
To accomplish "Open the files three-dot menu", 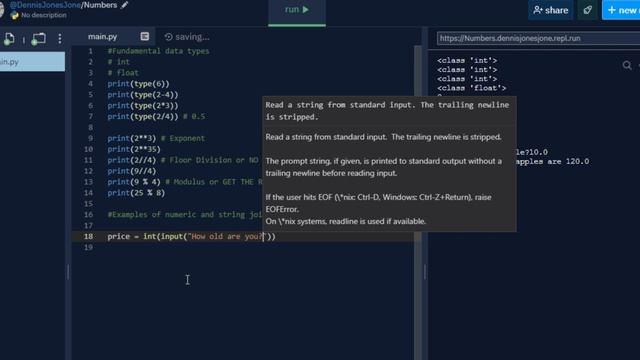I will click(60, 39).
